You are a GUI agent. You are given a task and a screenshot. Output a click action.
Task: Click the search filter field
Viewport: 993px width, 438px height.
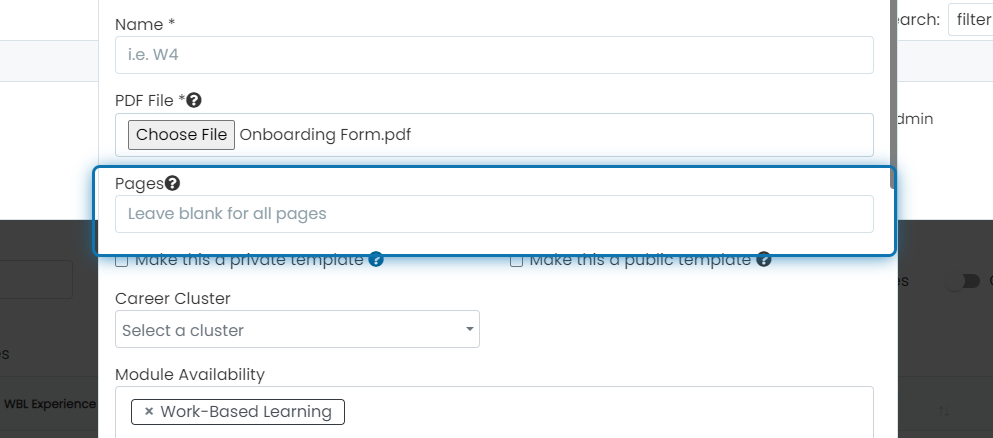(970, 20)
